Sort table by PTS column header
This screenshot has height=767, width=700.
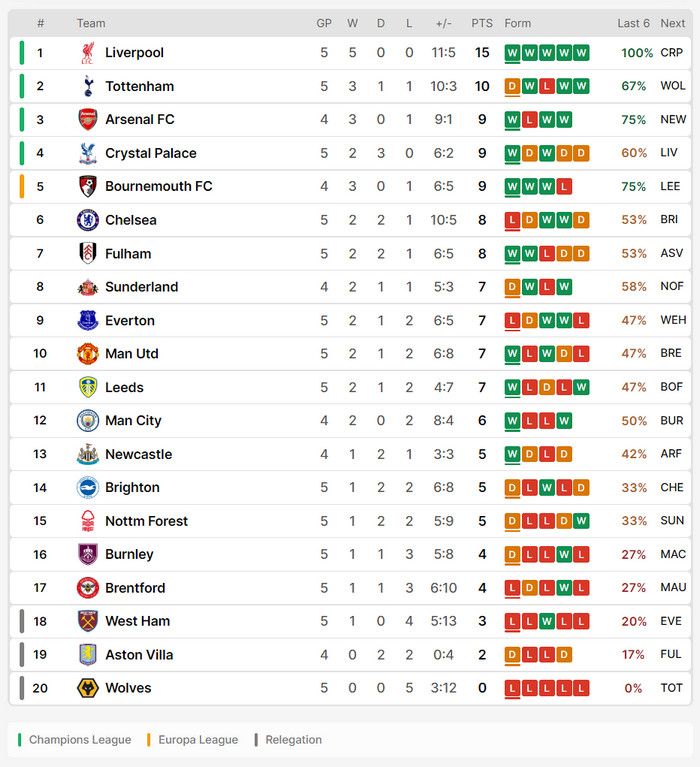click(482, 23)
